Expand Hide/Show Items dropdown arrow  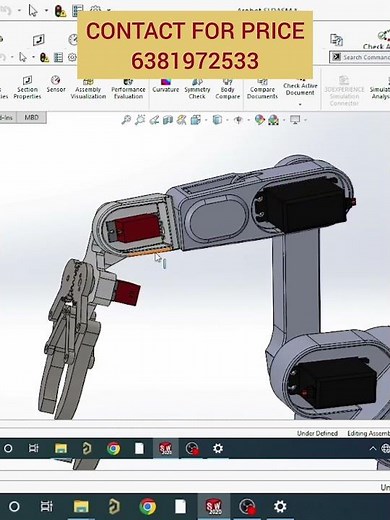coord(248,120)
